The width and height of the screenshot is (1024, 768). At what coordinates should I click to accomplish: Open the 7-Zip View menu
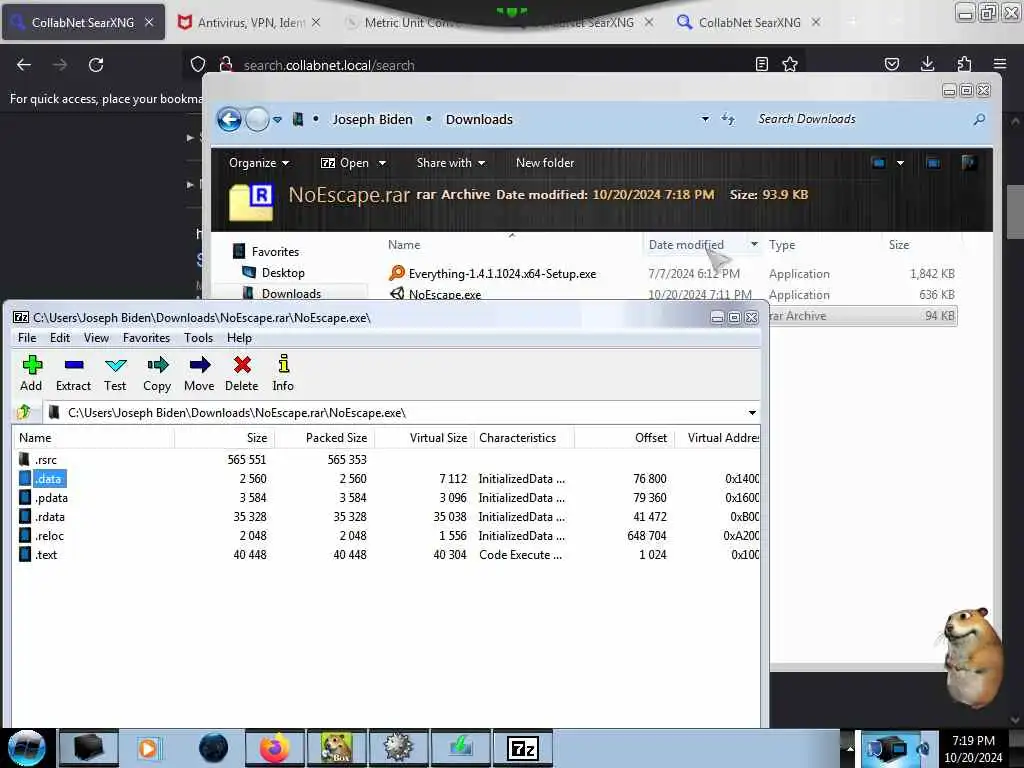[x=96, y=338]
